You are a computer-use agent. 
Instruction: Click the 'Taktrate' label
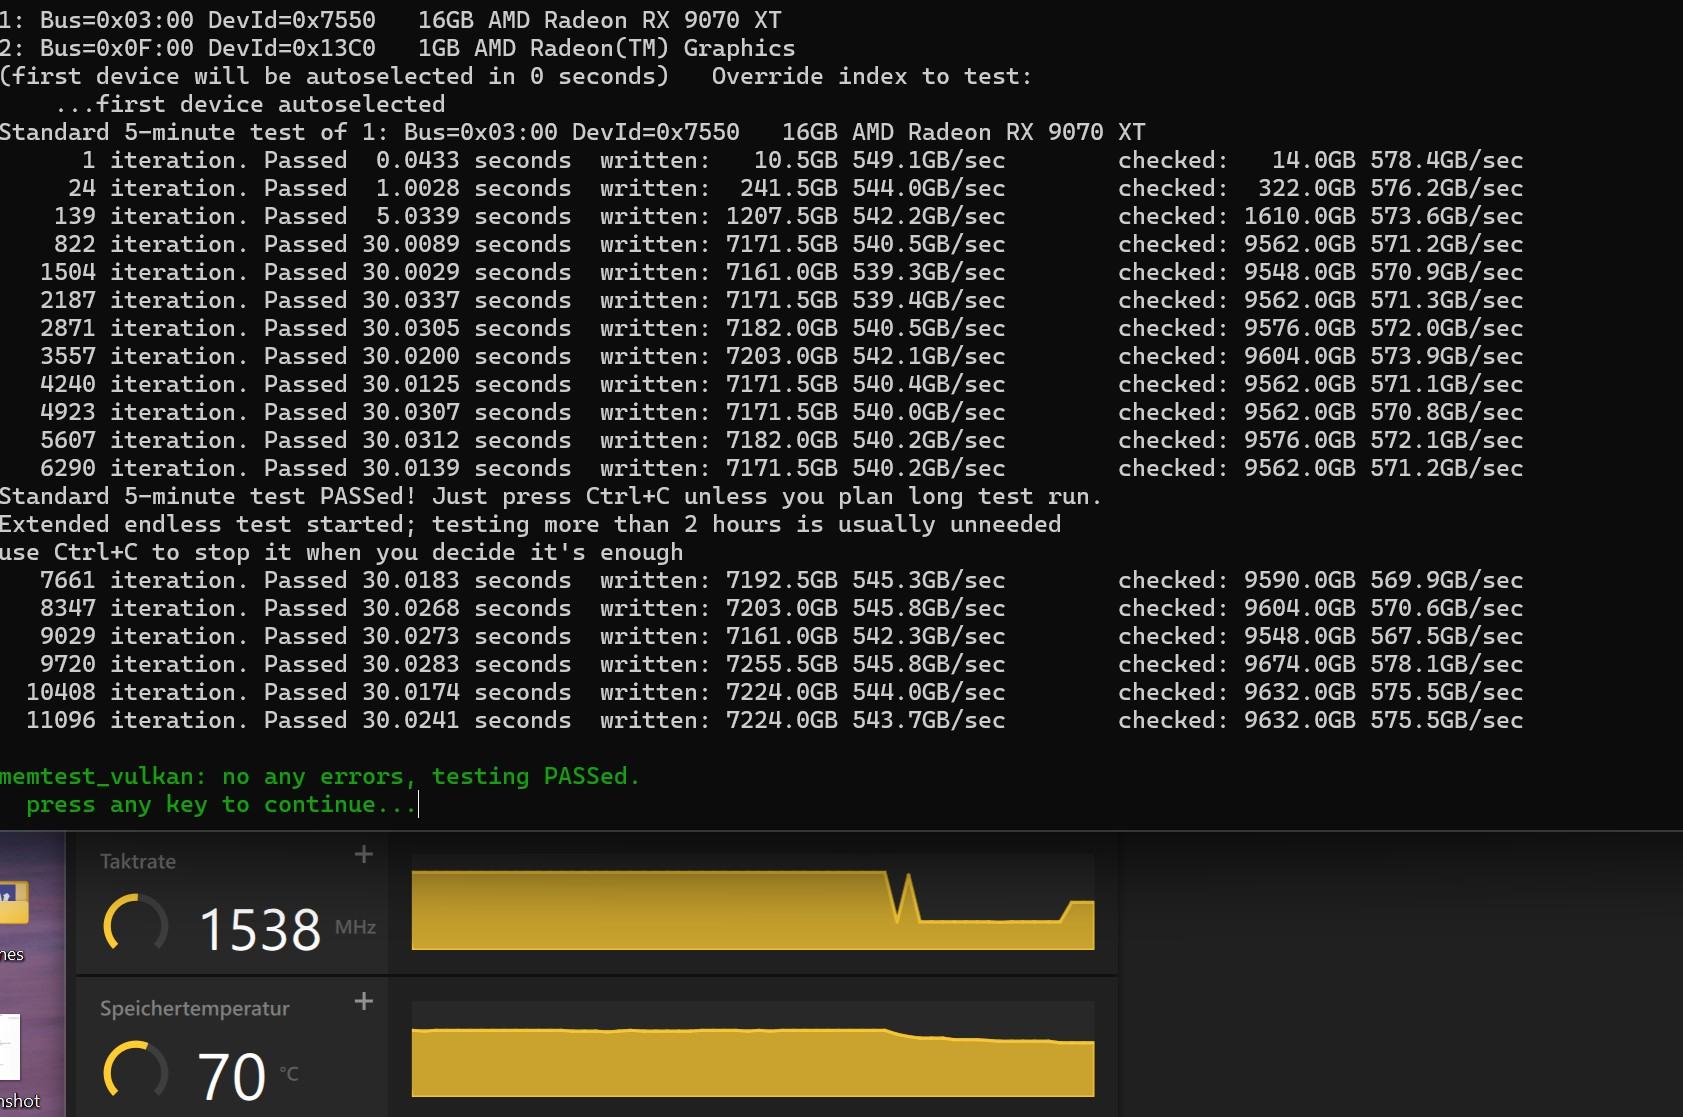tap(138, 861)
